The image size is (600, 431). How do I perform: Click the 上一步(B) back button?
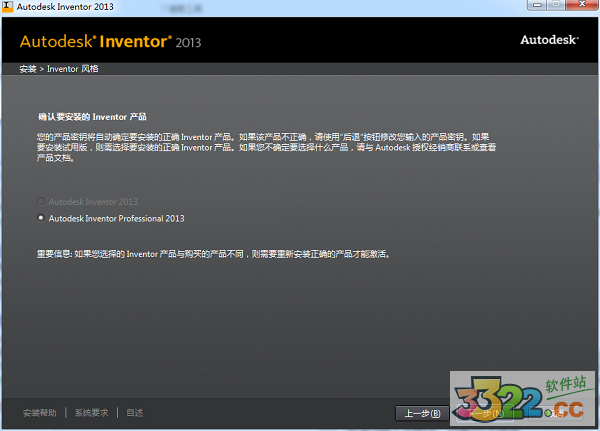pos(422,413)
